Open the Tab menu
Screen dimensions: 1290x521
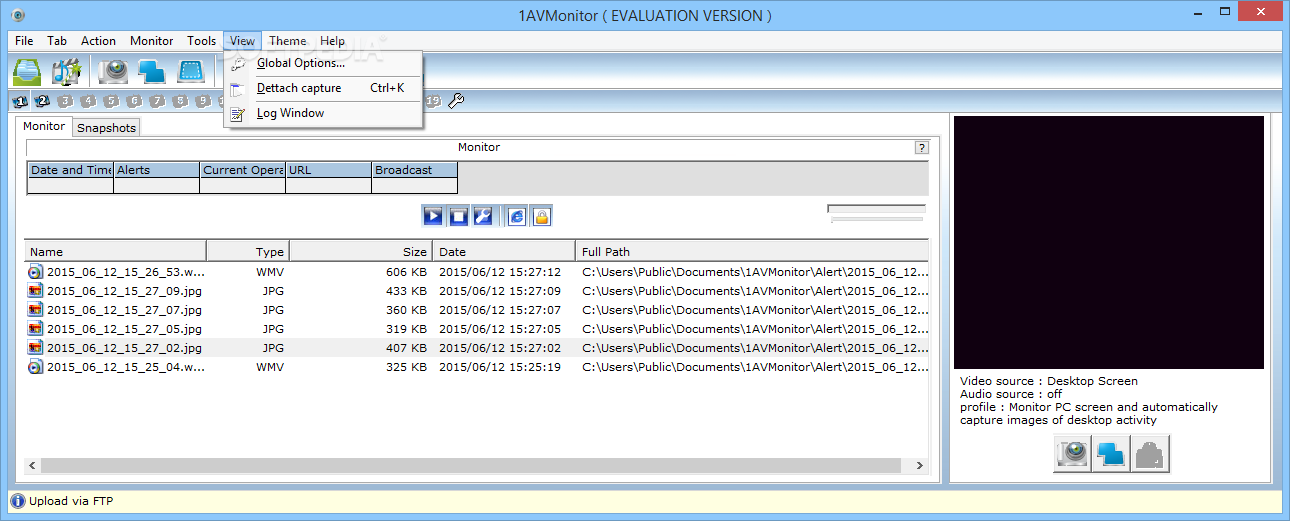pos(57,41)
